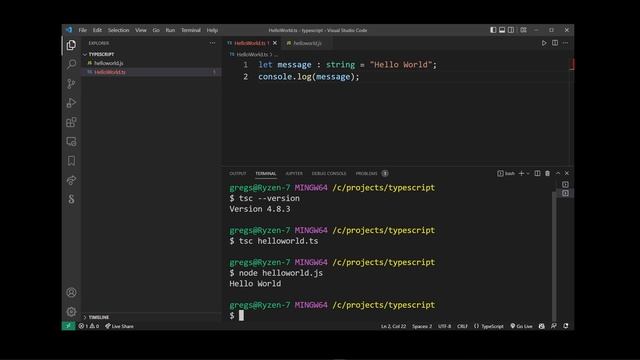Viewport: 640px width, 360px height.
Task: Open the Source Control view
Action: click(71, 84)
